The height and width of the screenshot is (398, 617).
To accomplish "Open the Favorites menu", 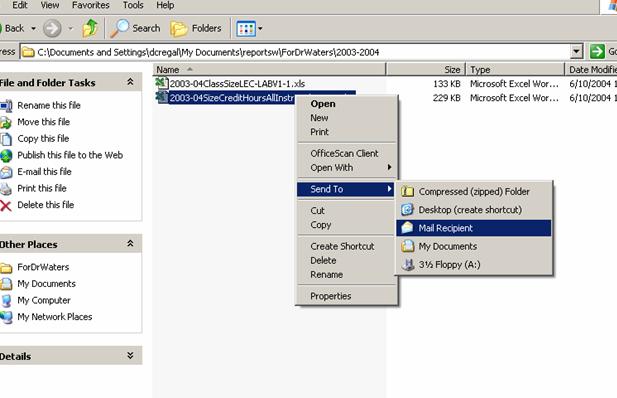I will 91,5.
